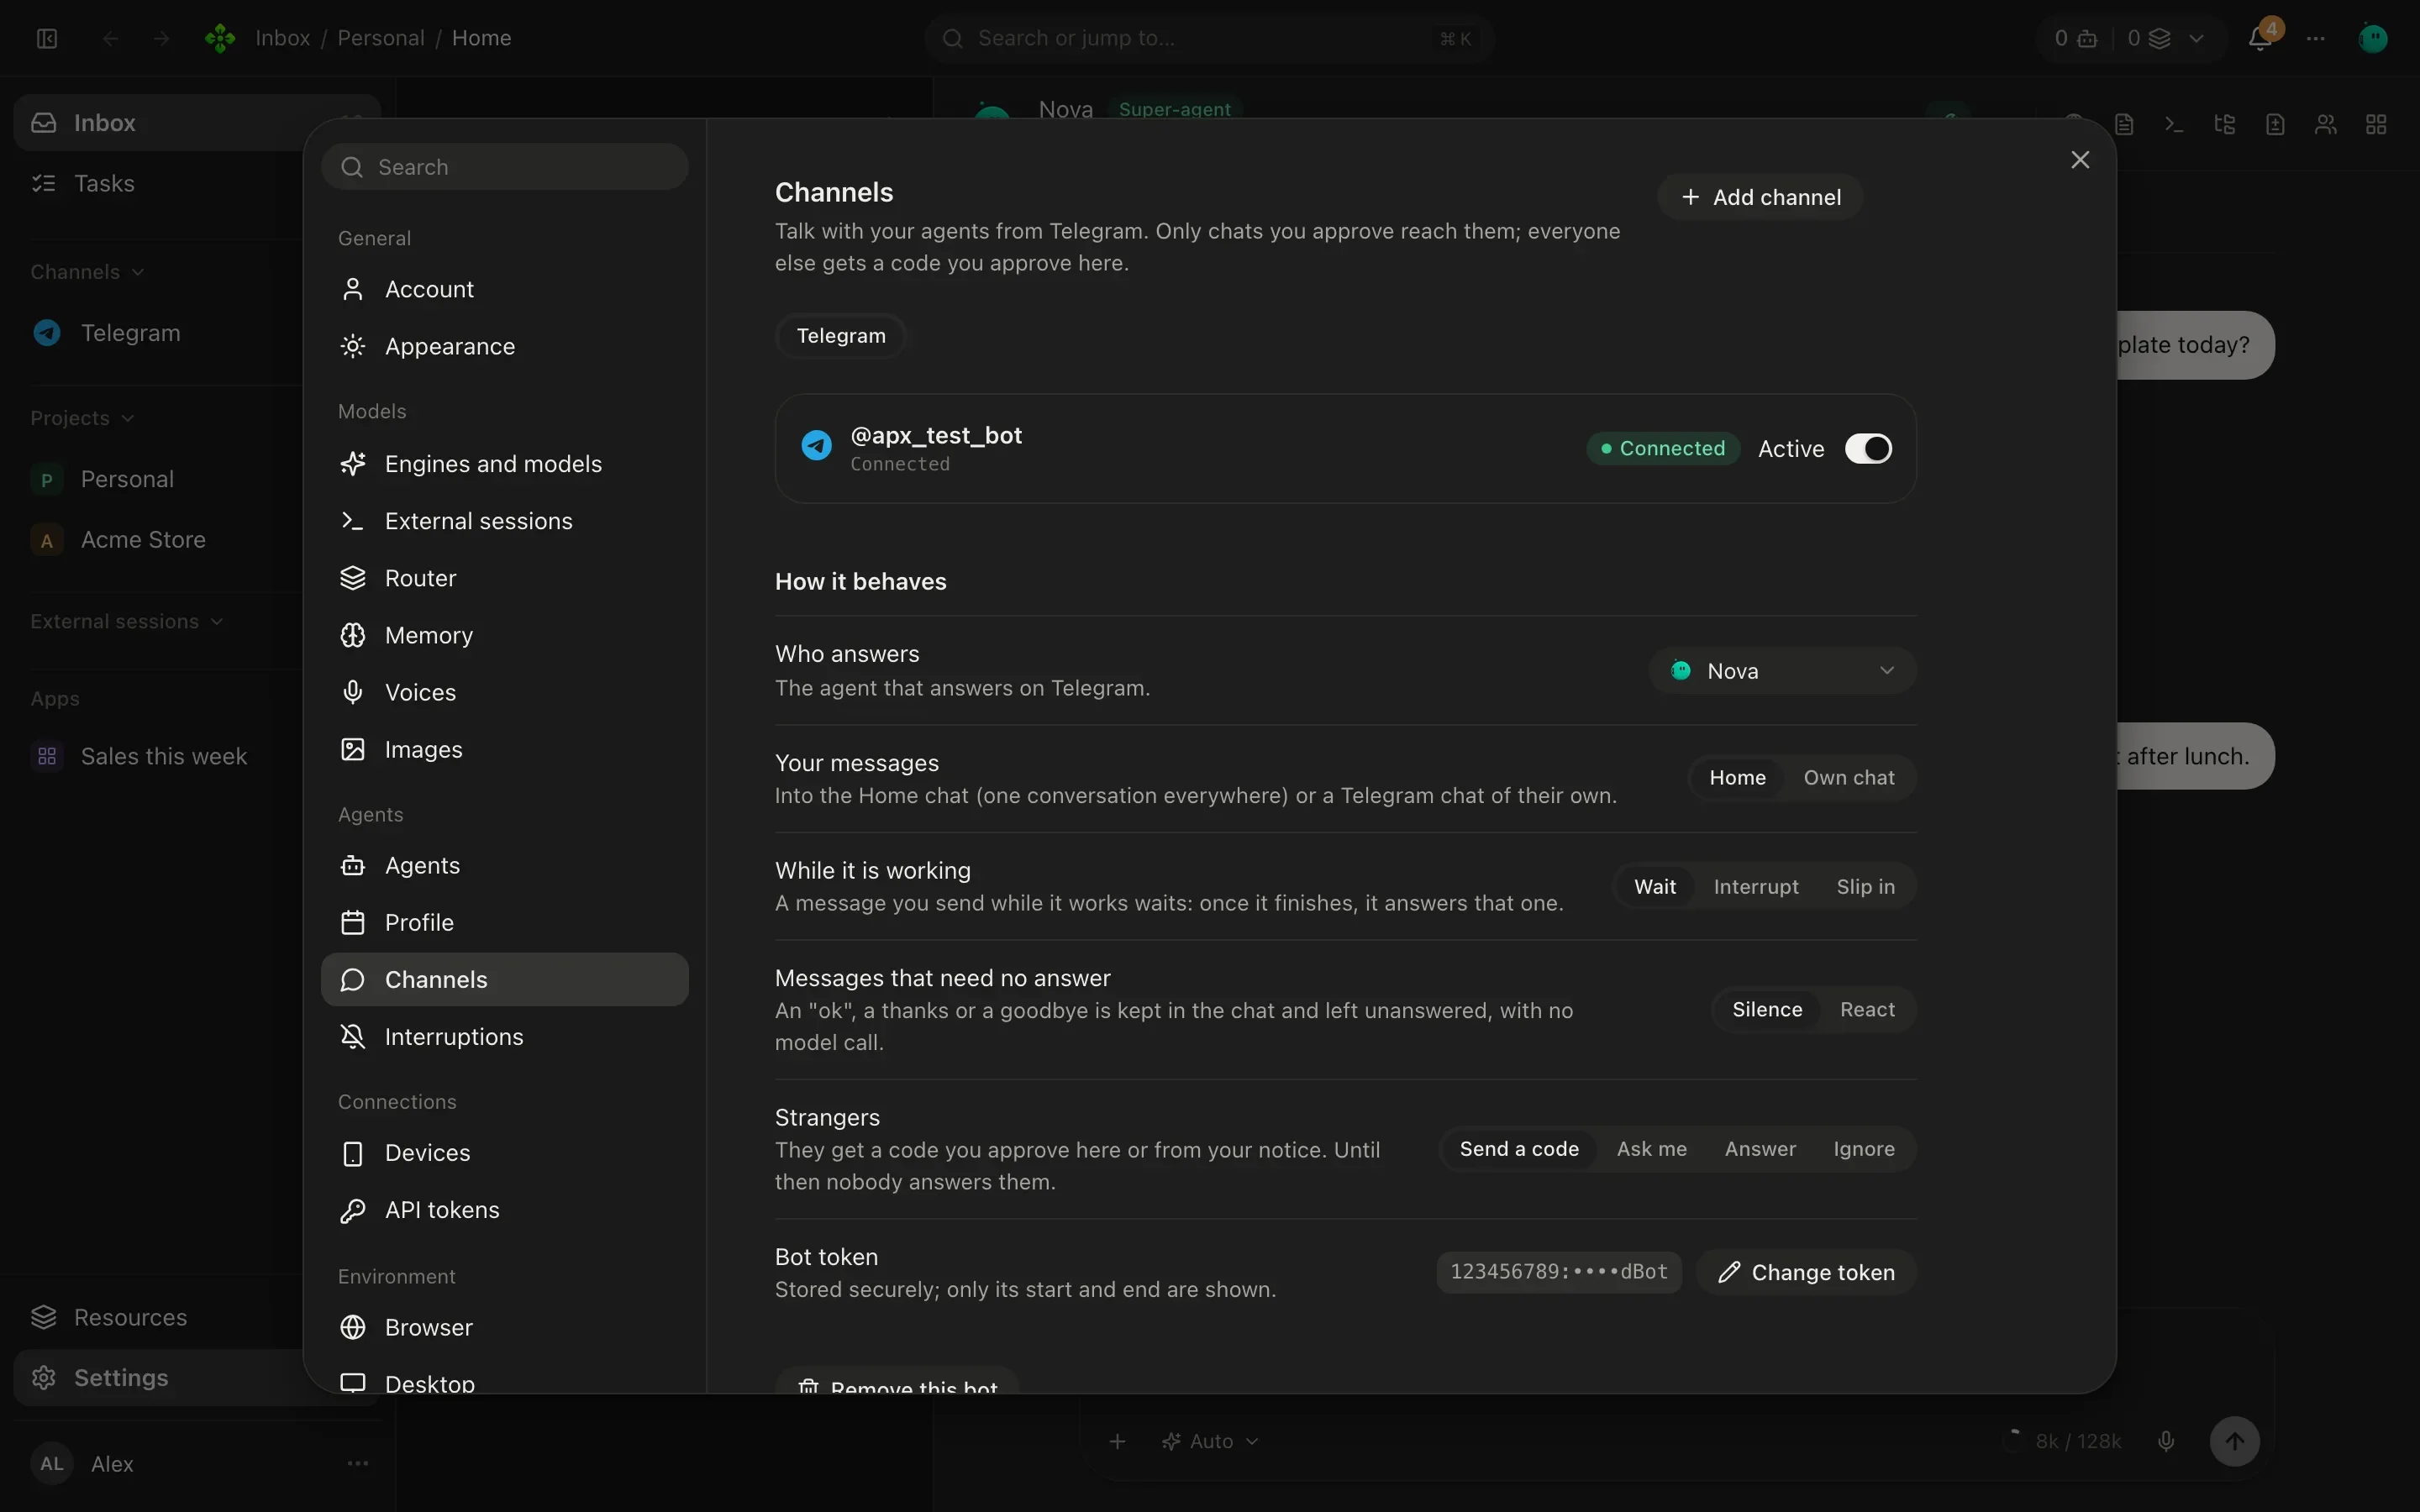Open the notifications bell

[x=2259, y=38]
